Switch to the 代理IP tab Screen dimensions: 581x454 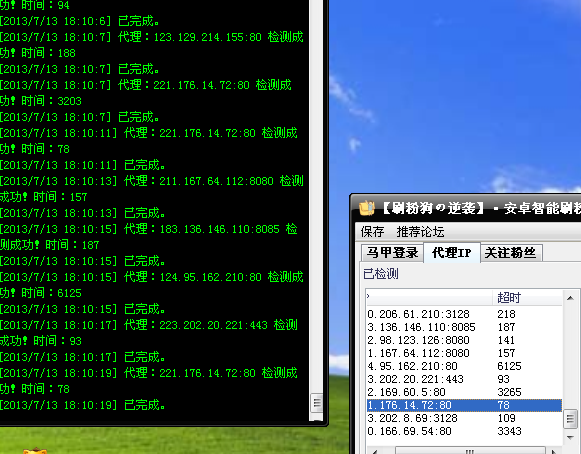452,253
